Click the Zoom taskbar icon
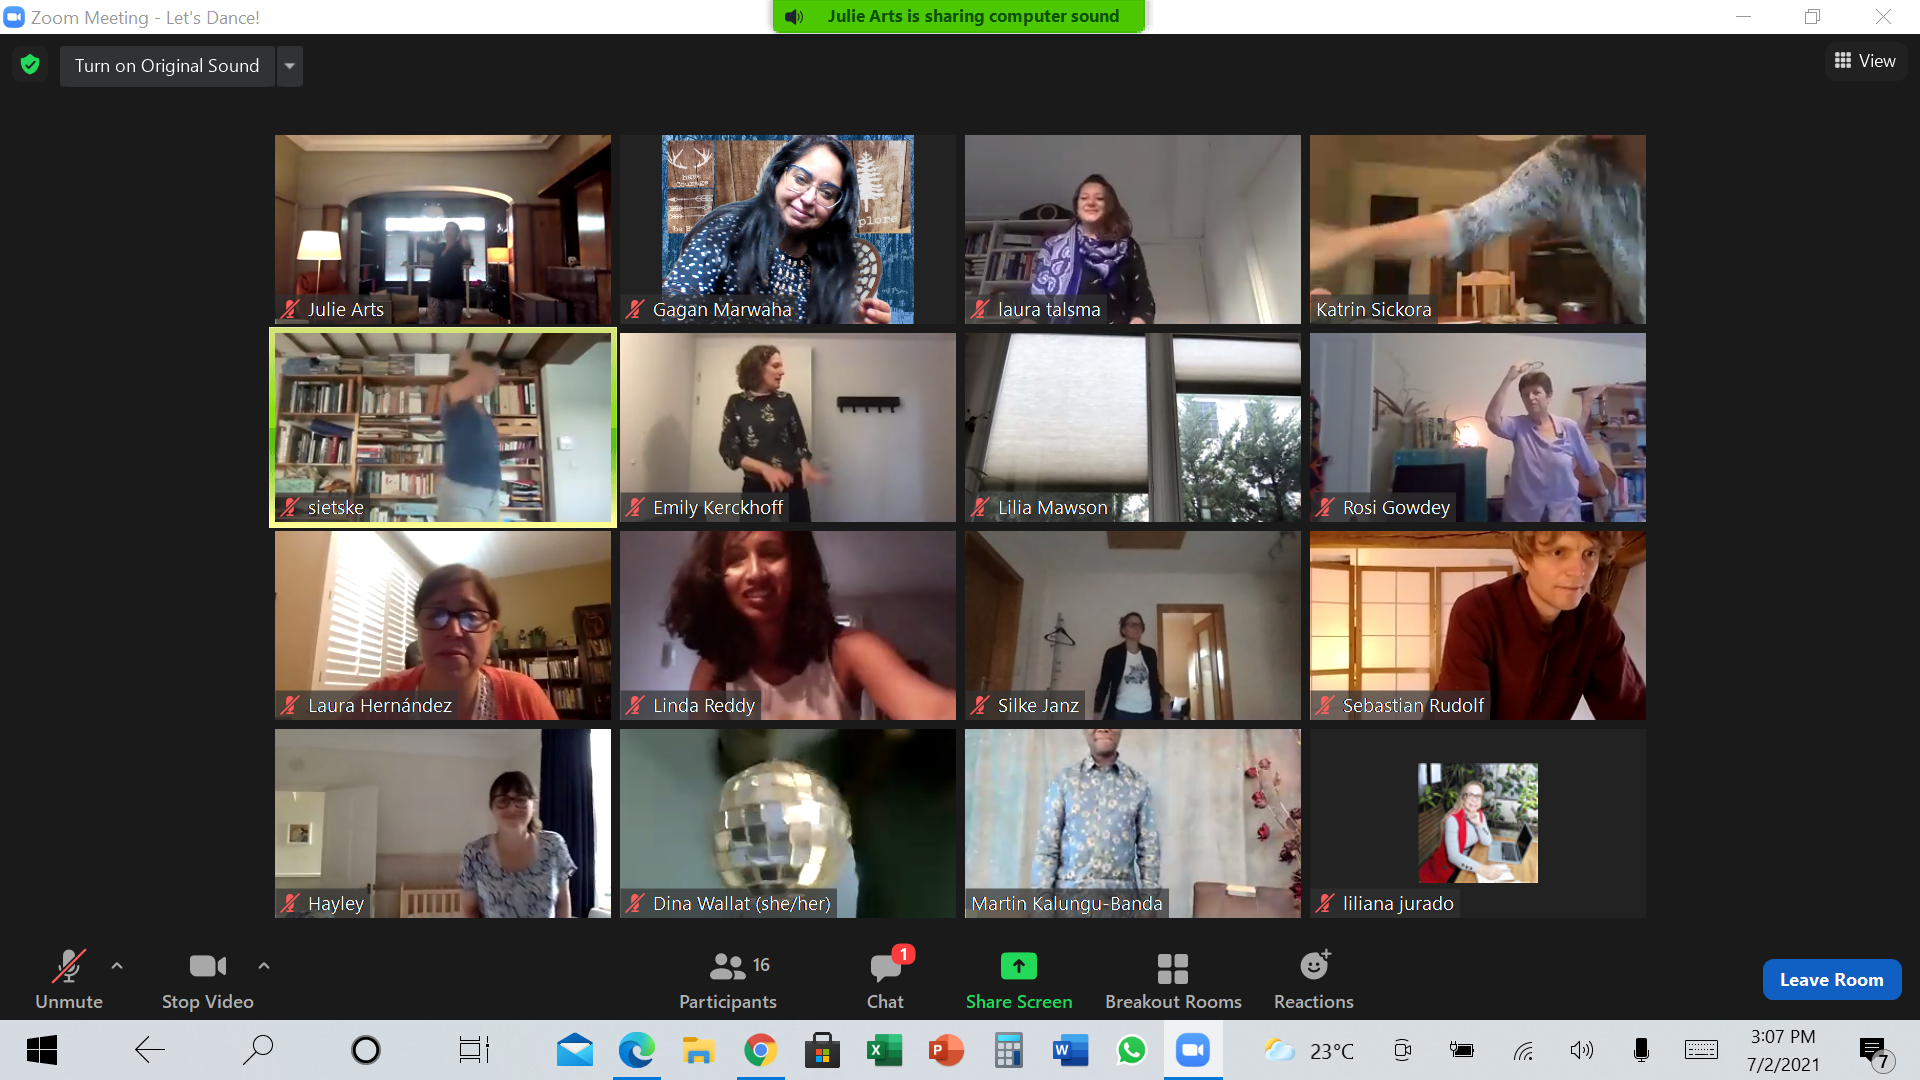The width and height of the screenshot is (1920, 1080). pyautogui.click(x=1192, y=1050)
